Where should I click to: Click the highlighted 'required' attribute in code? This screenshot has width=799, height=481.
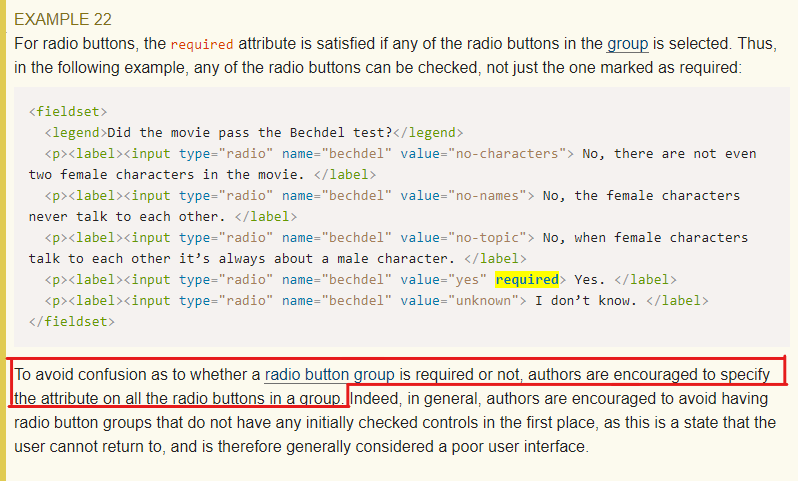(x=527, y=280)
